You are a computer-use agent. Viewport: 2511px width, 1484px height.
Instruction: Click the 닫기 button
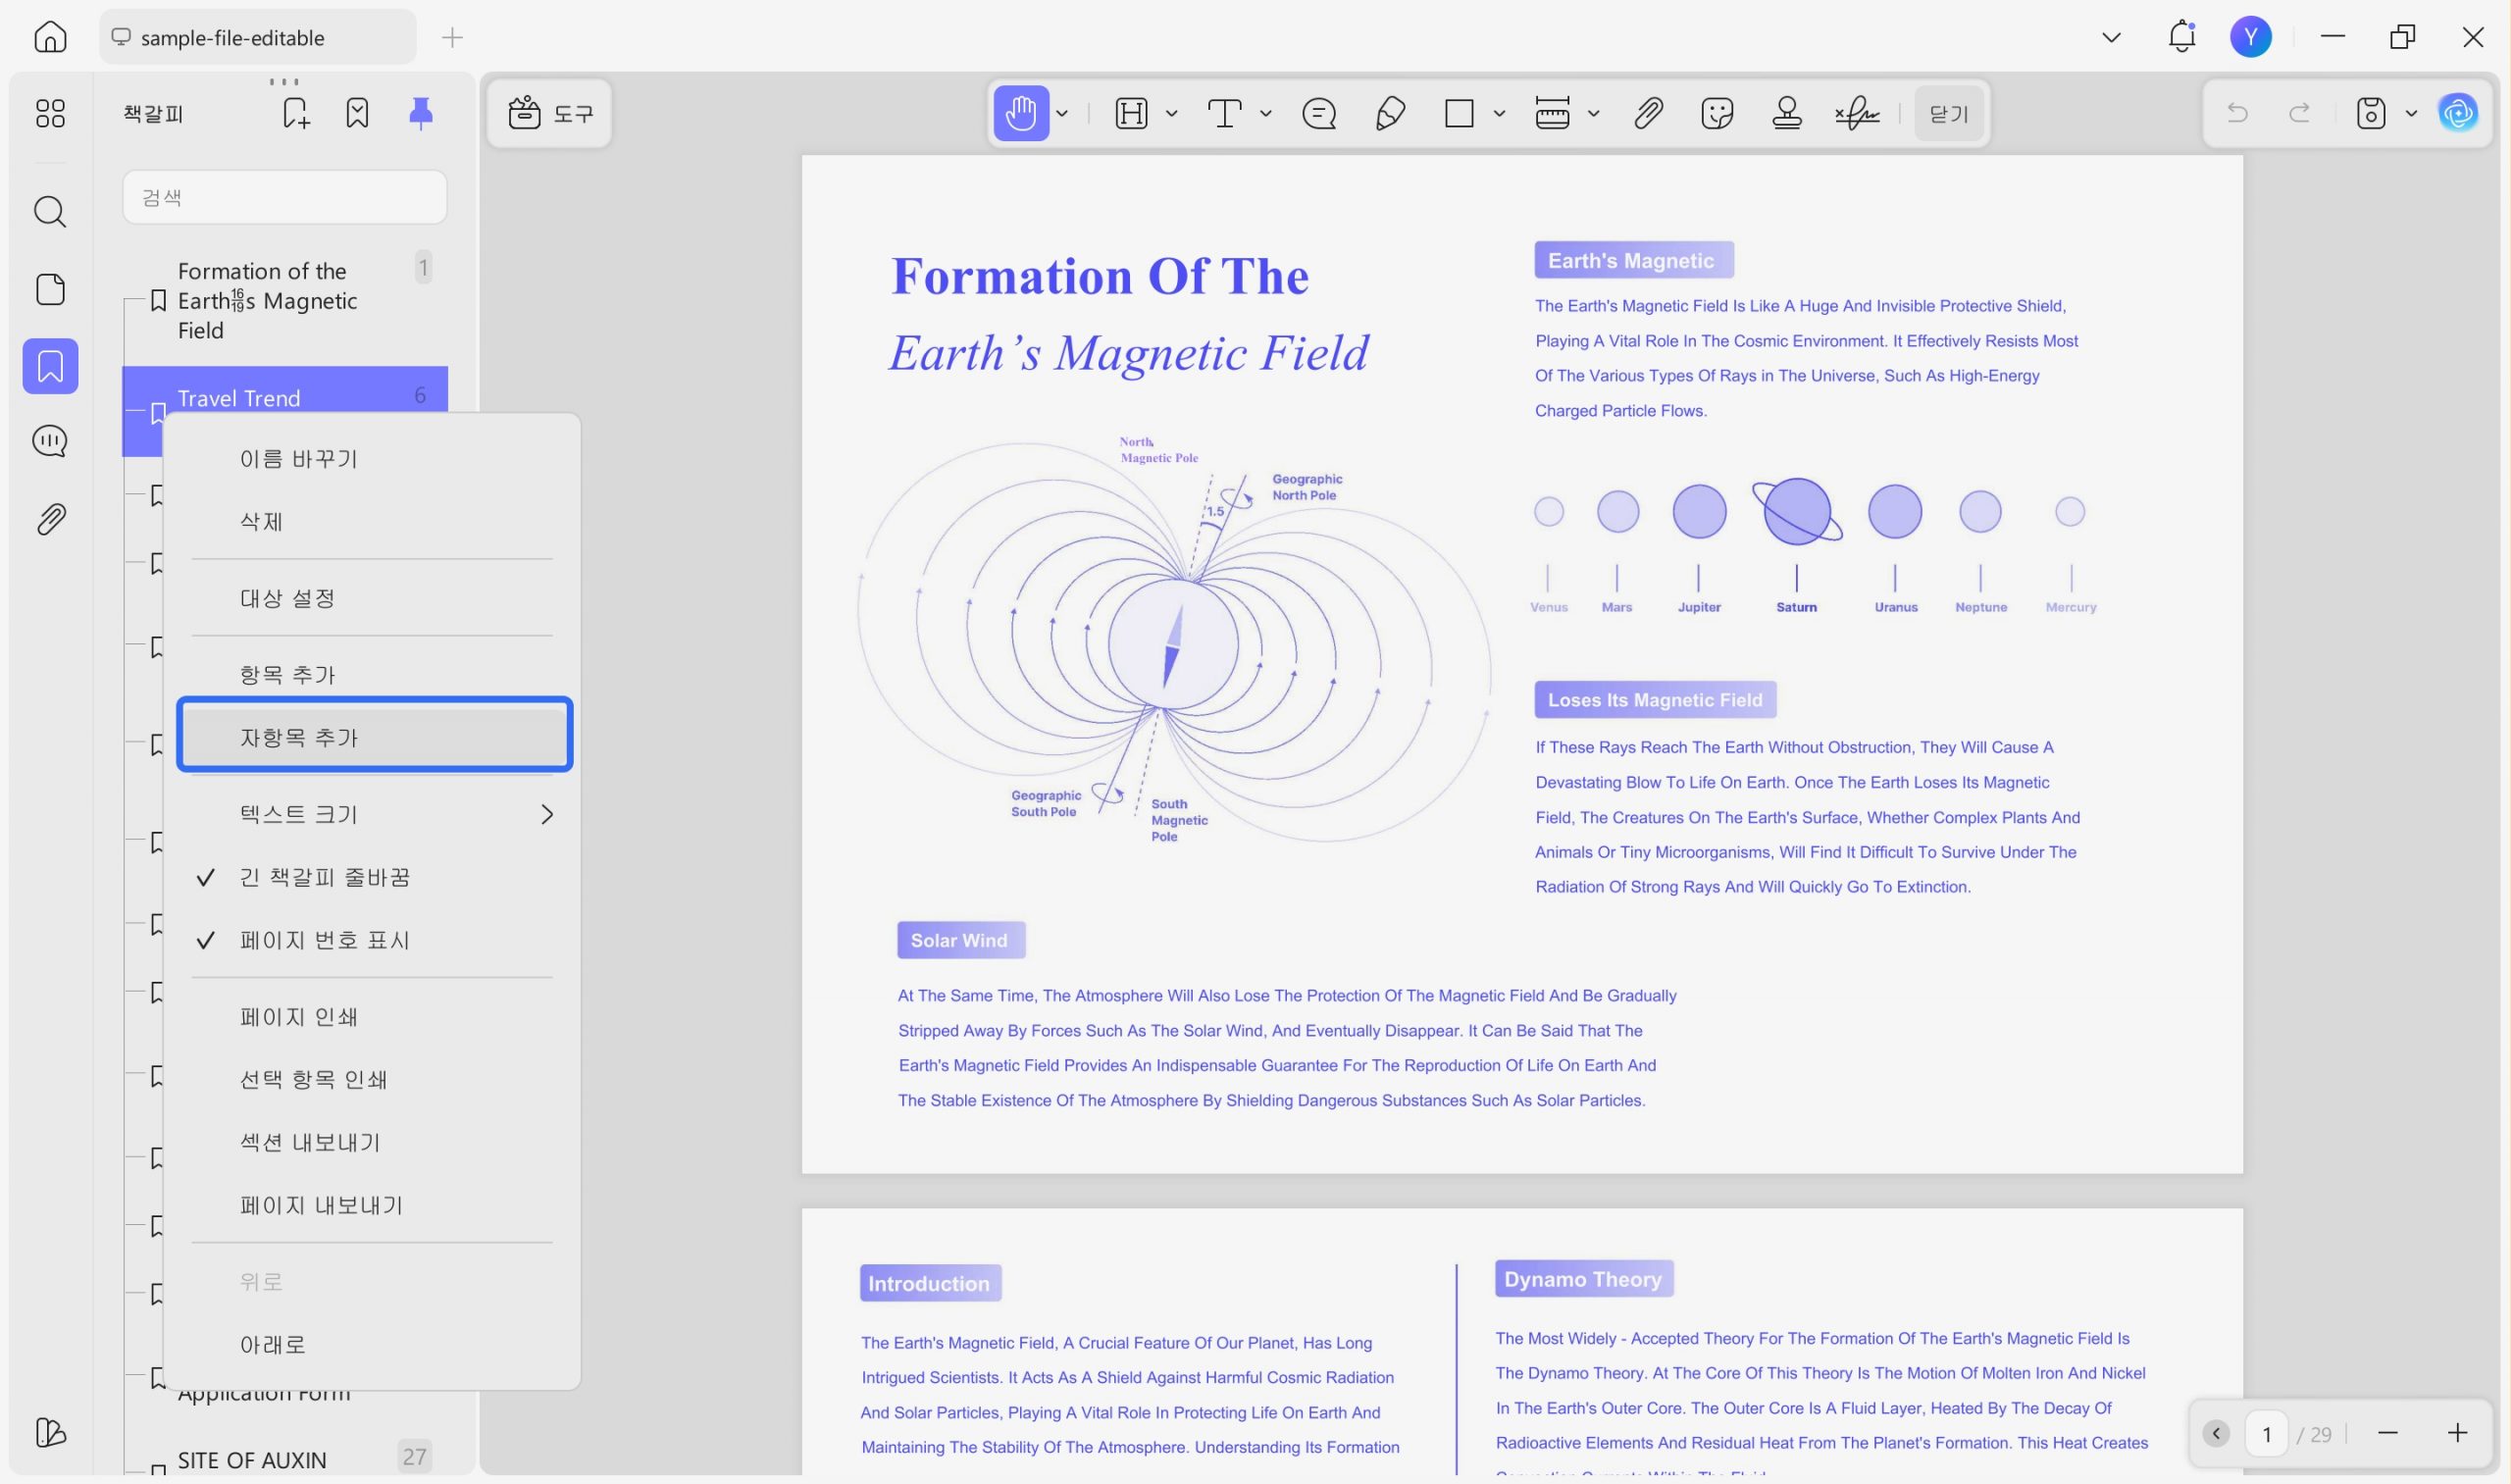(x=1948, y=113)
